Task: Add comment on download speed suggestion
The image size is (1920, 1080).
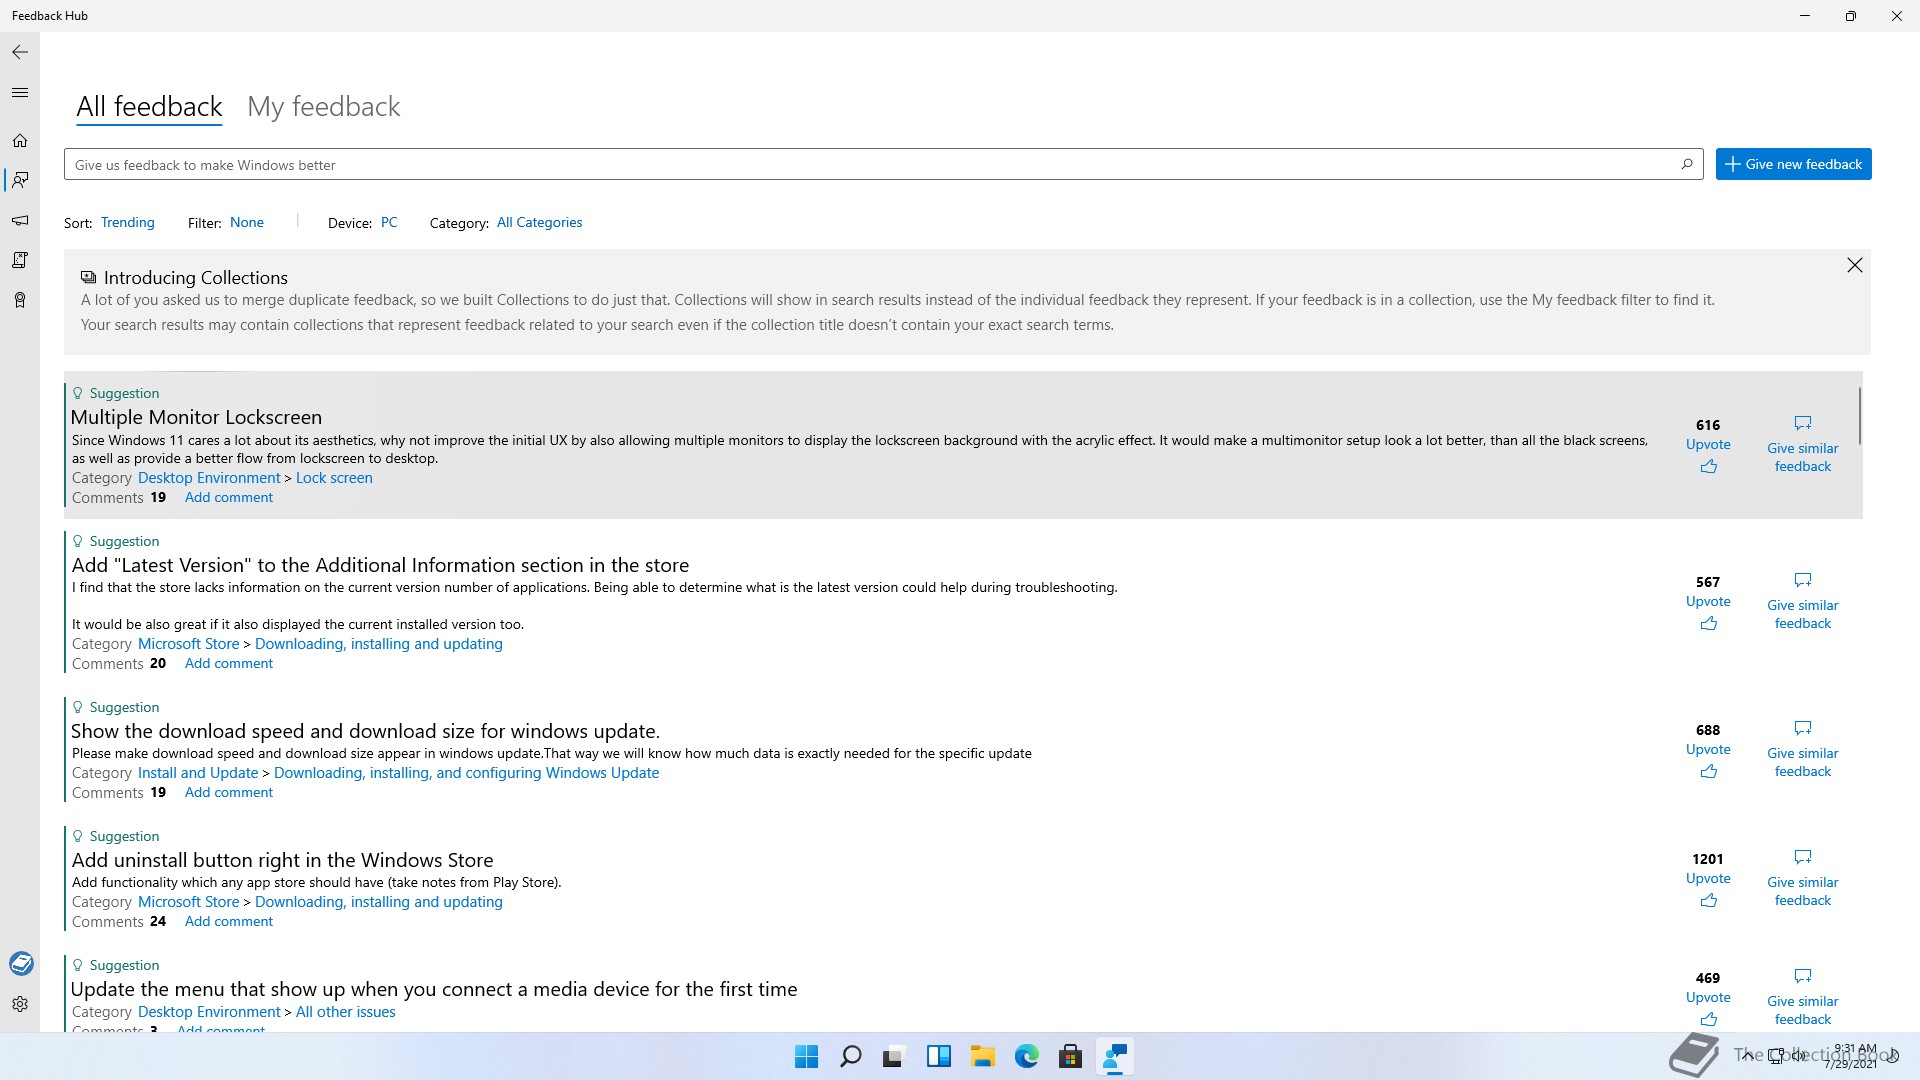Action: [229, 793]
